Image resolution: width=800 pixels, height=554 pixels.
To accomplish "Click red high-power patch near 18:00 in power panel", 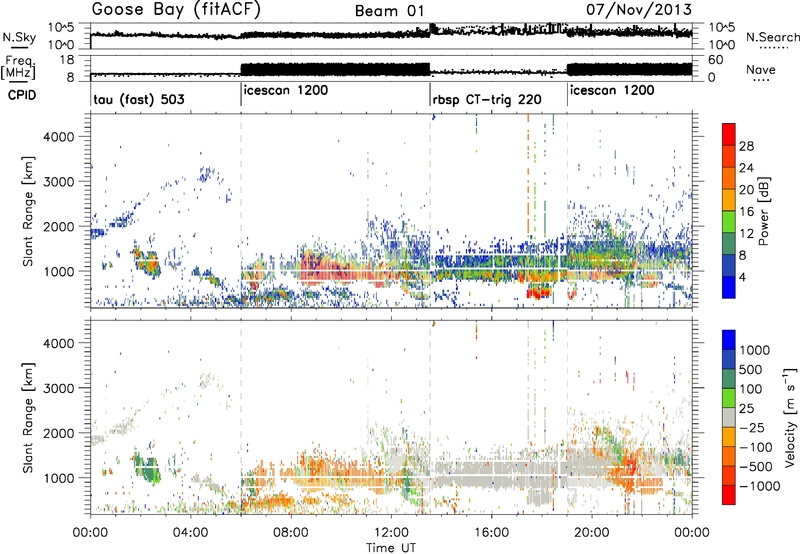I will 539,293.
